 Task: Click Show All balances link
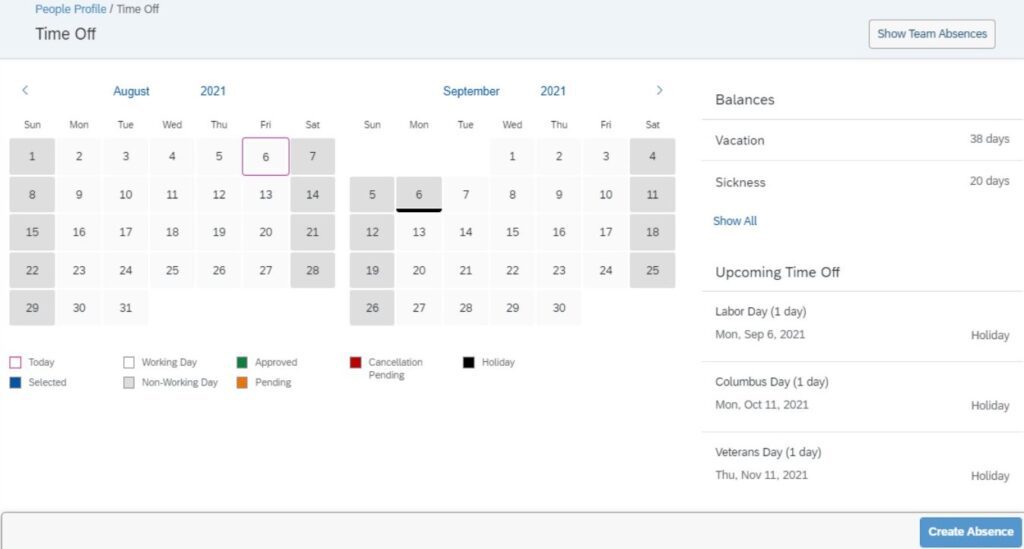(735, 221)
